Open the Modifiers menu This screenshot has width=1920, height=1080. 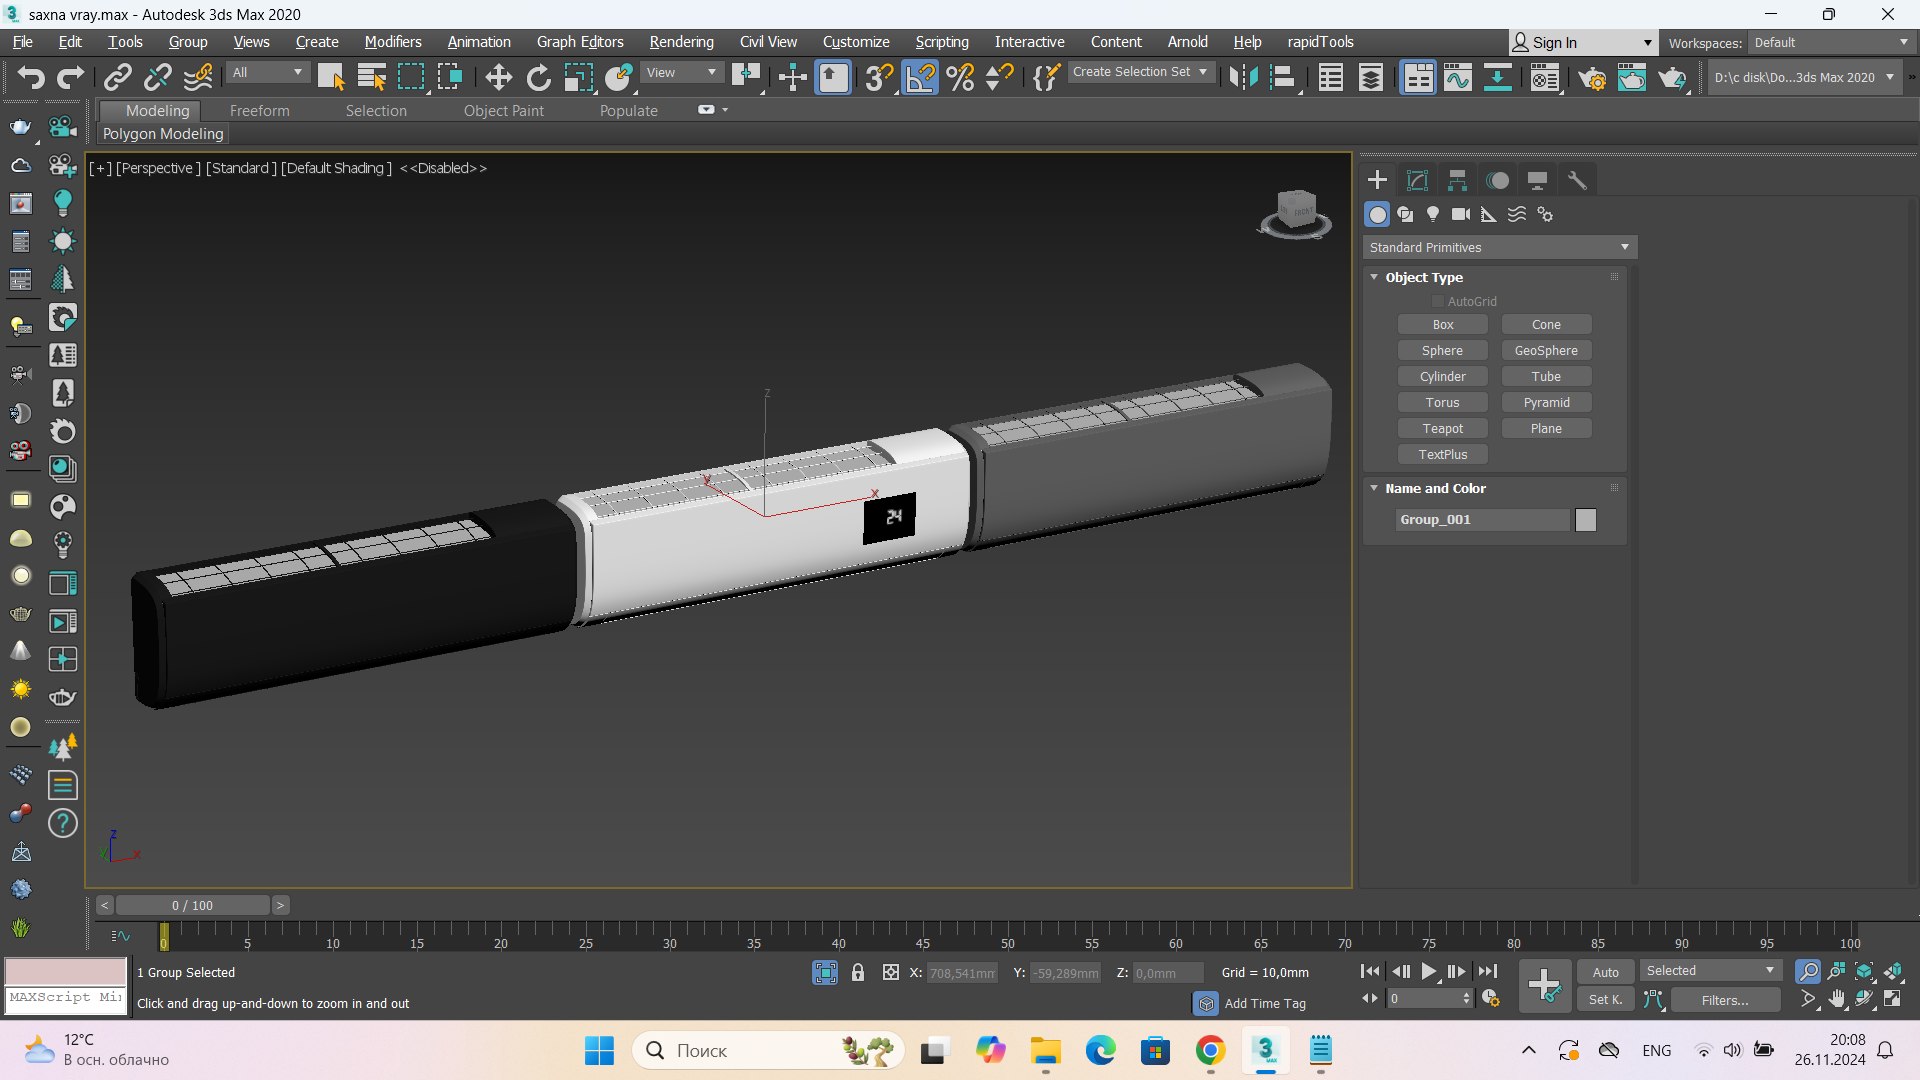[x=393, y=42]
